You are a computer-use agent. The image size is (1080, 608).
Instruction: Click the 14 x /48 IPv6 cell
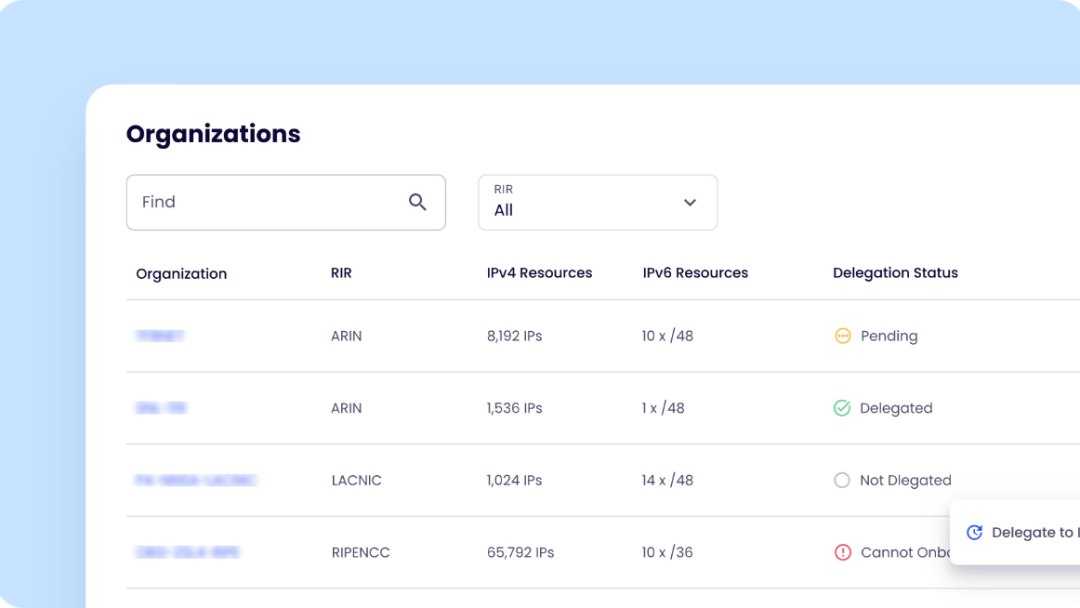click(667, 480)
